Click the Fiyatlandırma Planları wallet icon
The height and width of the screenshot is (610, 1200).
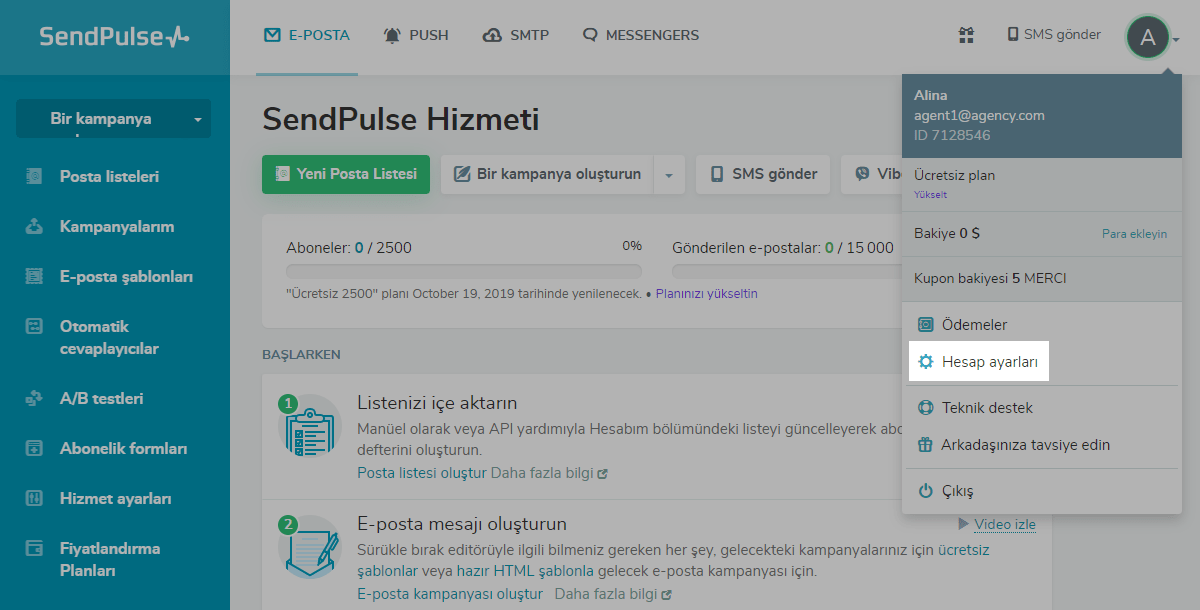[35, 549]
